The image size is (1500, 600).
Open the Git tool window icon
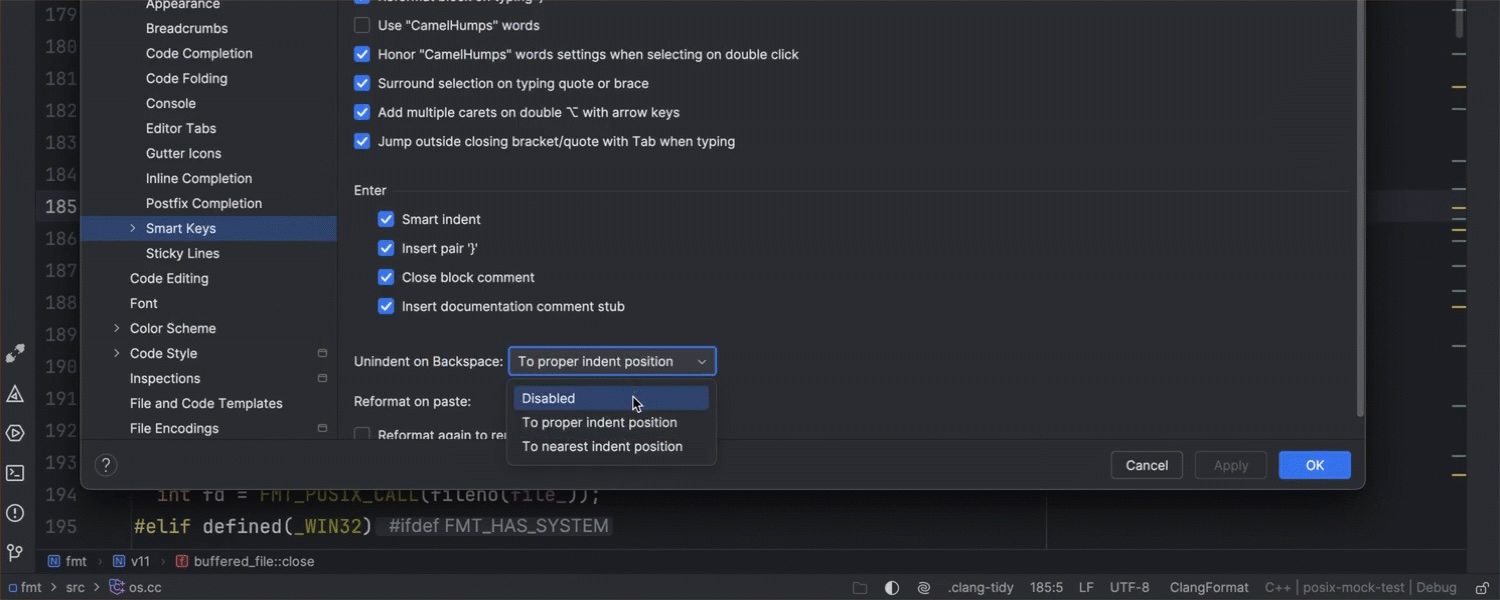coord(15,552)
